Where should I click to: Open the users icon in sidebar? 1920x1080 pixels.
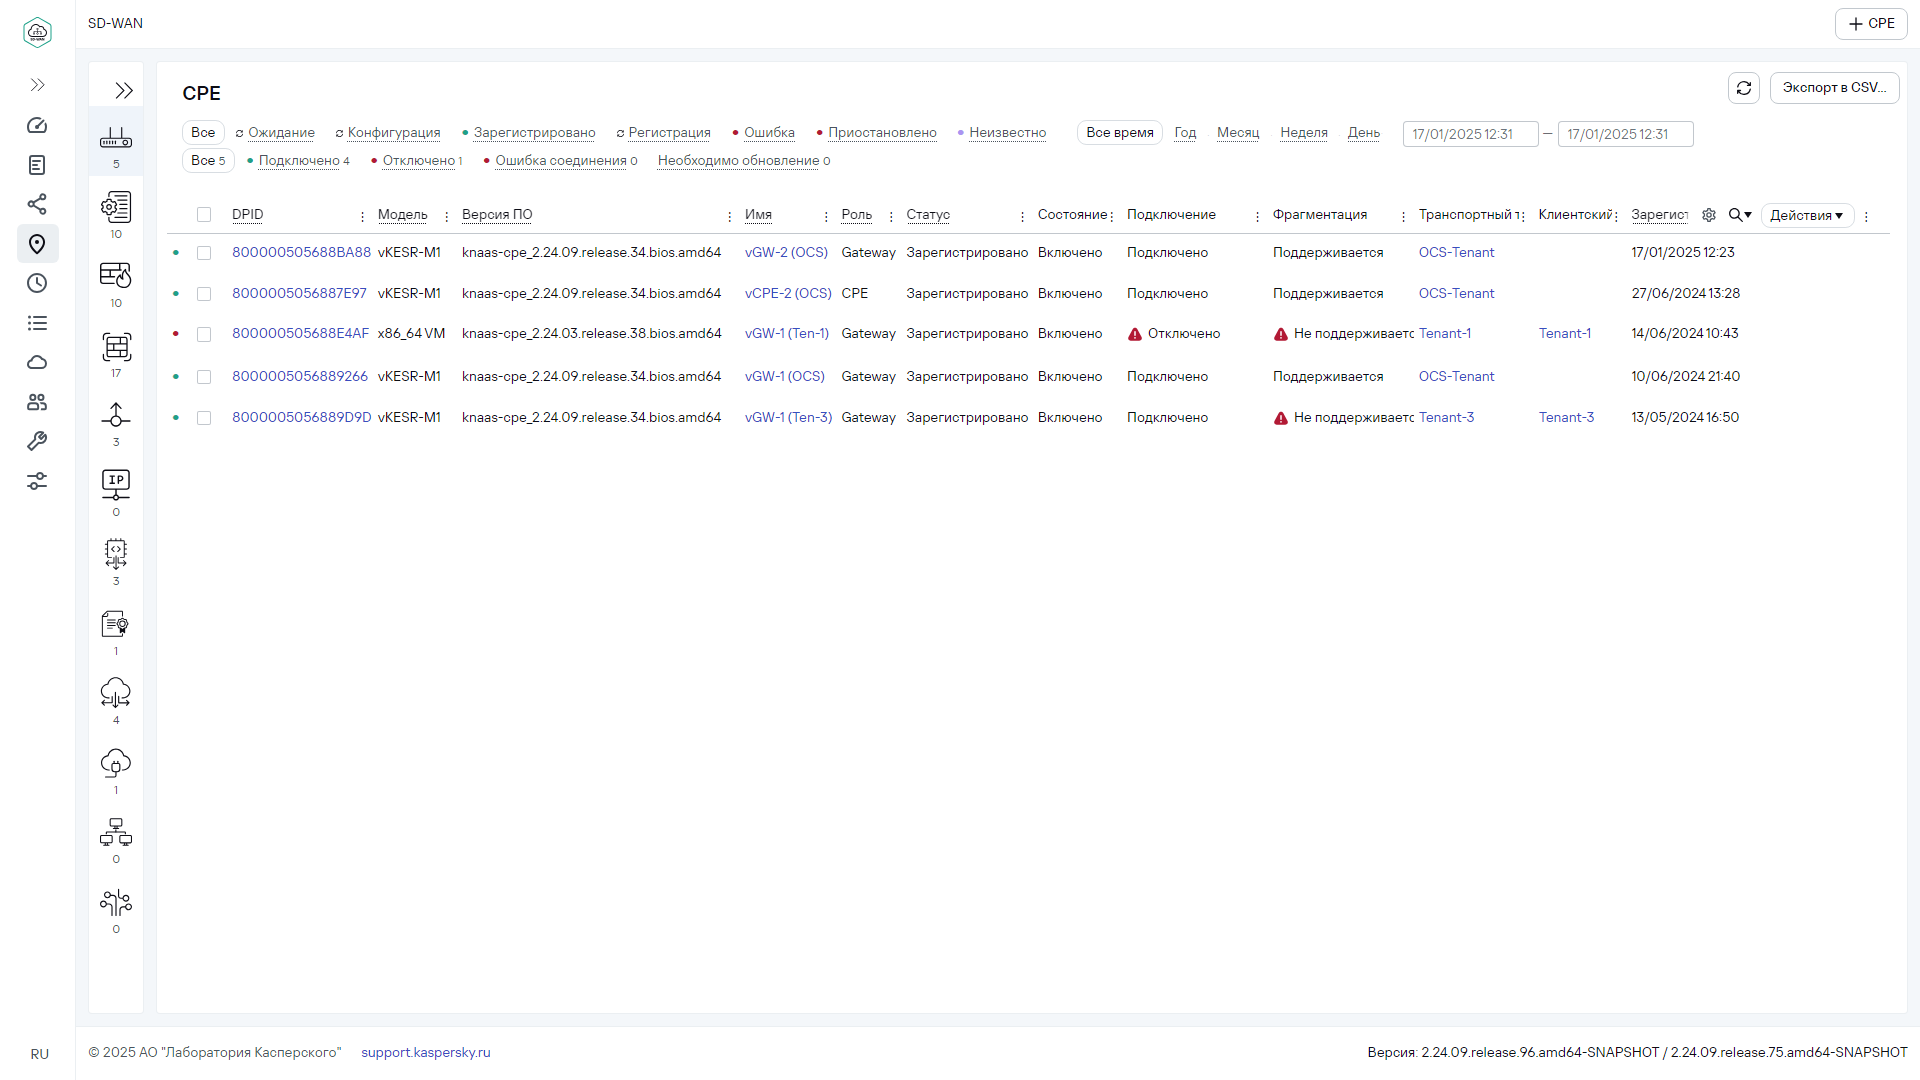point(37,402)
